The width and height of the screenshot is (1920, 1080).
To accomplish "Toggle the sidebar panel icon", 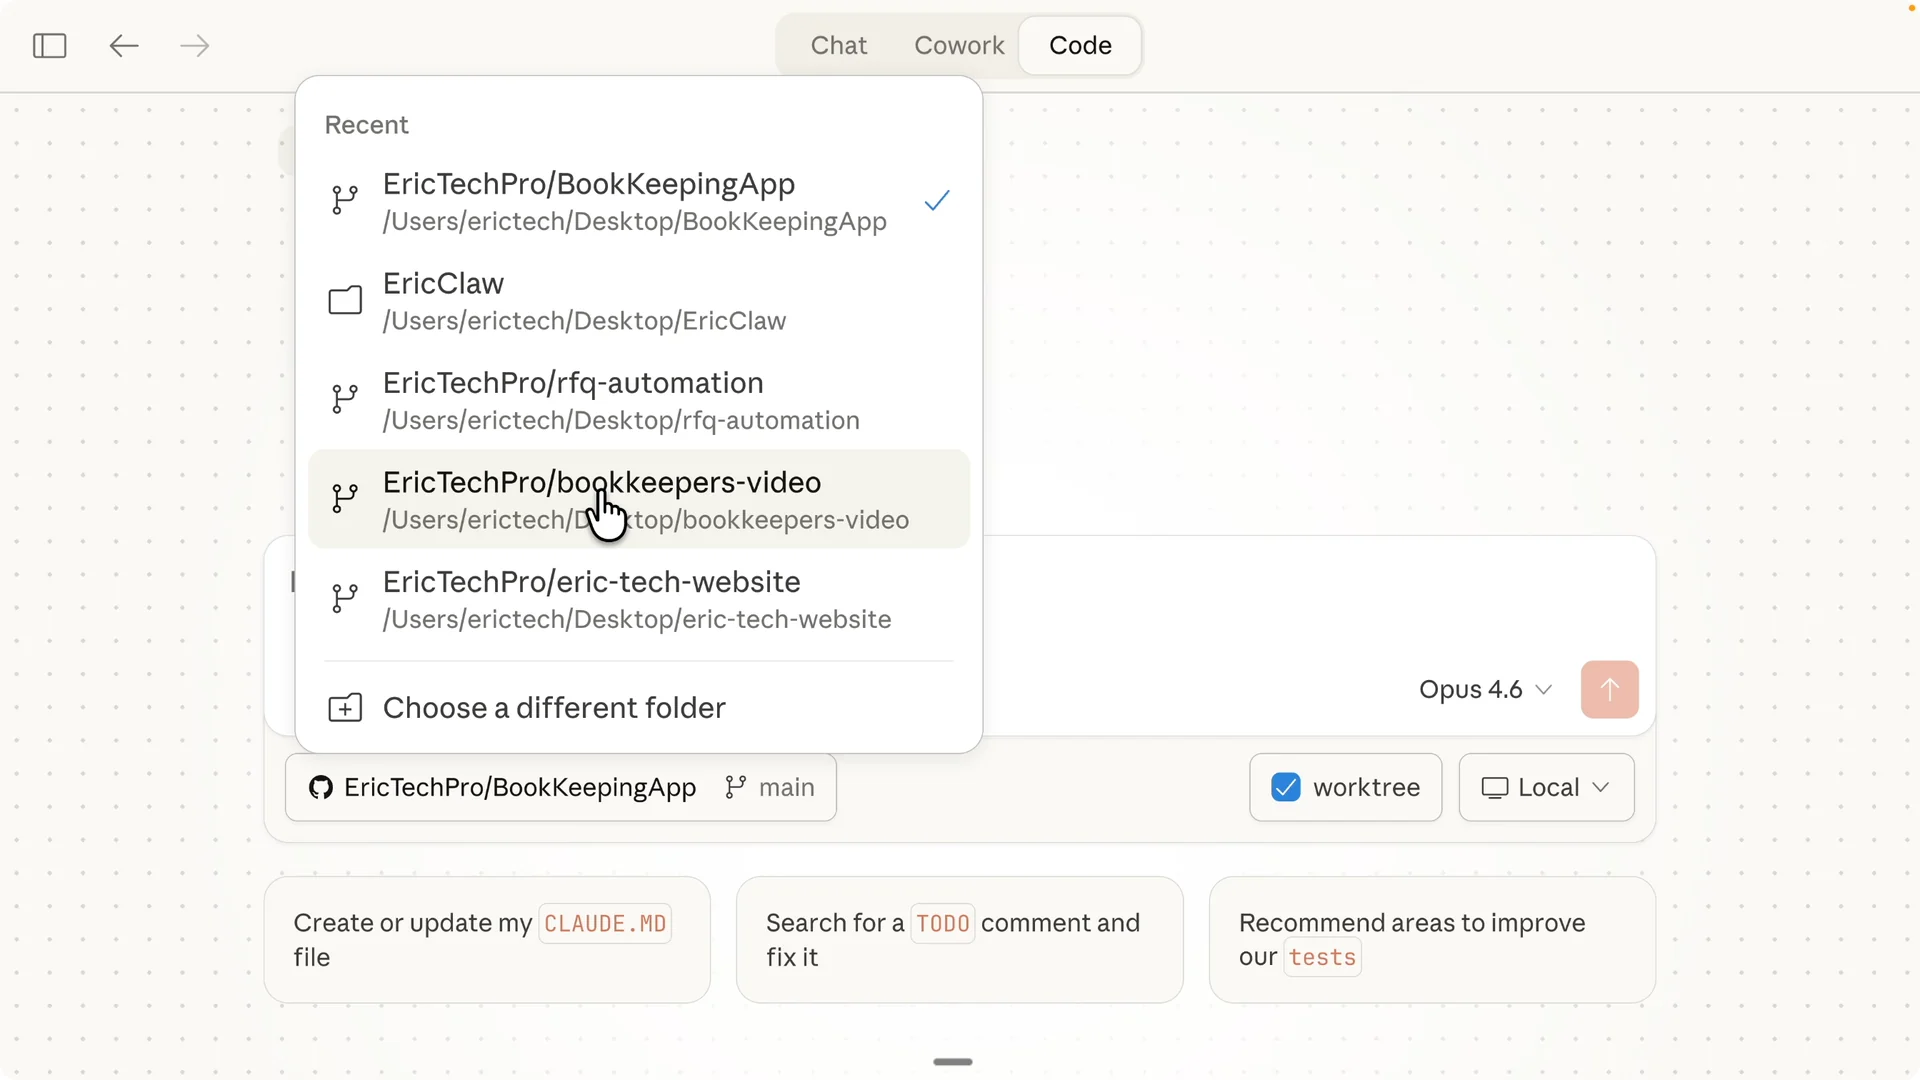I will 49,45.
